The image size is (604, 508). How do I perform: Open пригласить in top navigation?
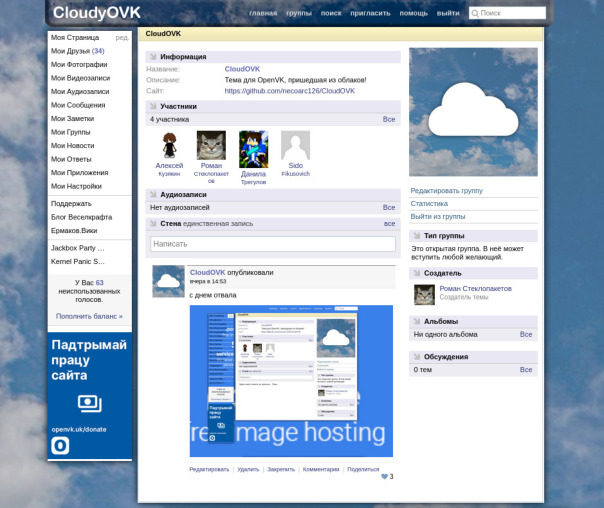pyautogui.click(x=370, y=13)
